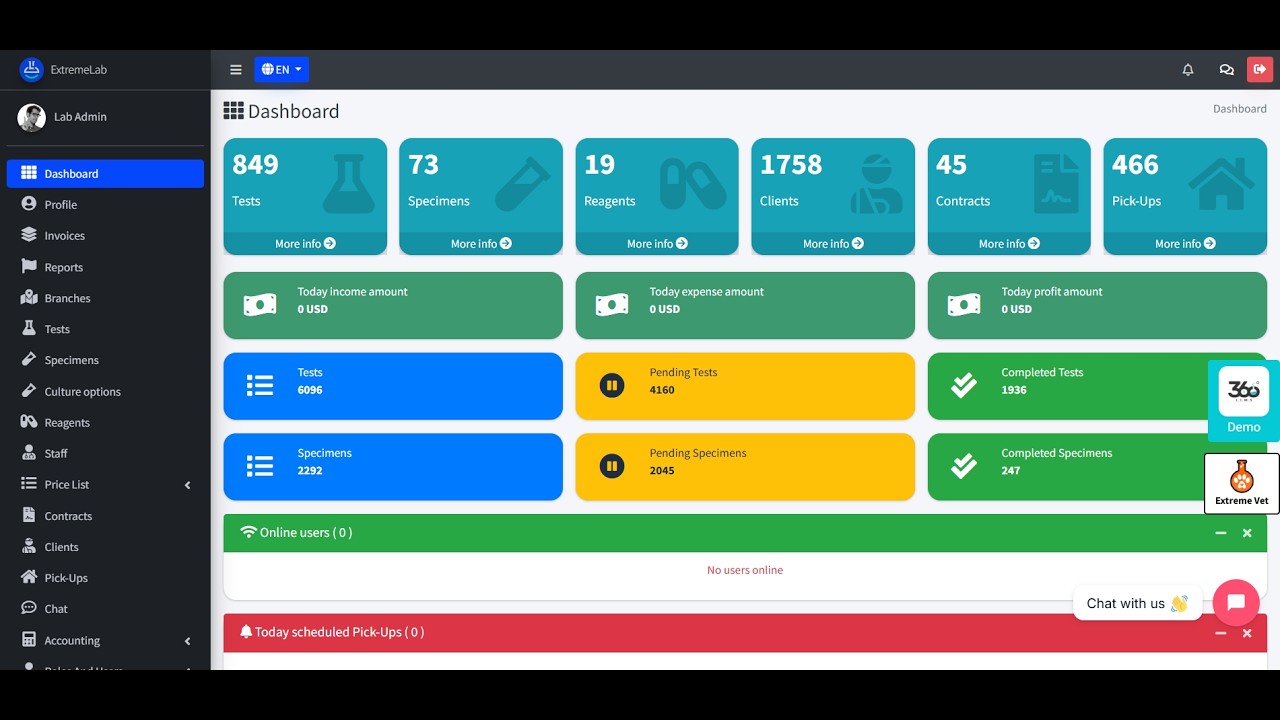
Task: Click the vial icon on Specimens card
Action: 522,183
